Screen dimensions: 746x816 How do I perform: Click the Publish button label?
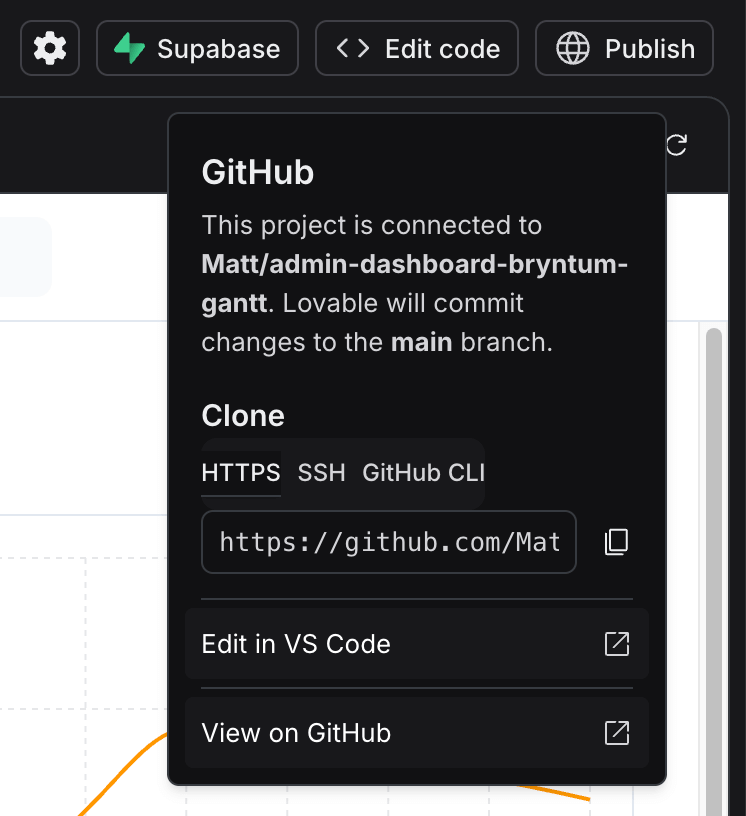650,49
